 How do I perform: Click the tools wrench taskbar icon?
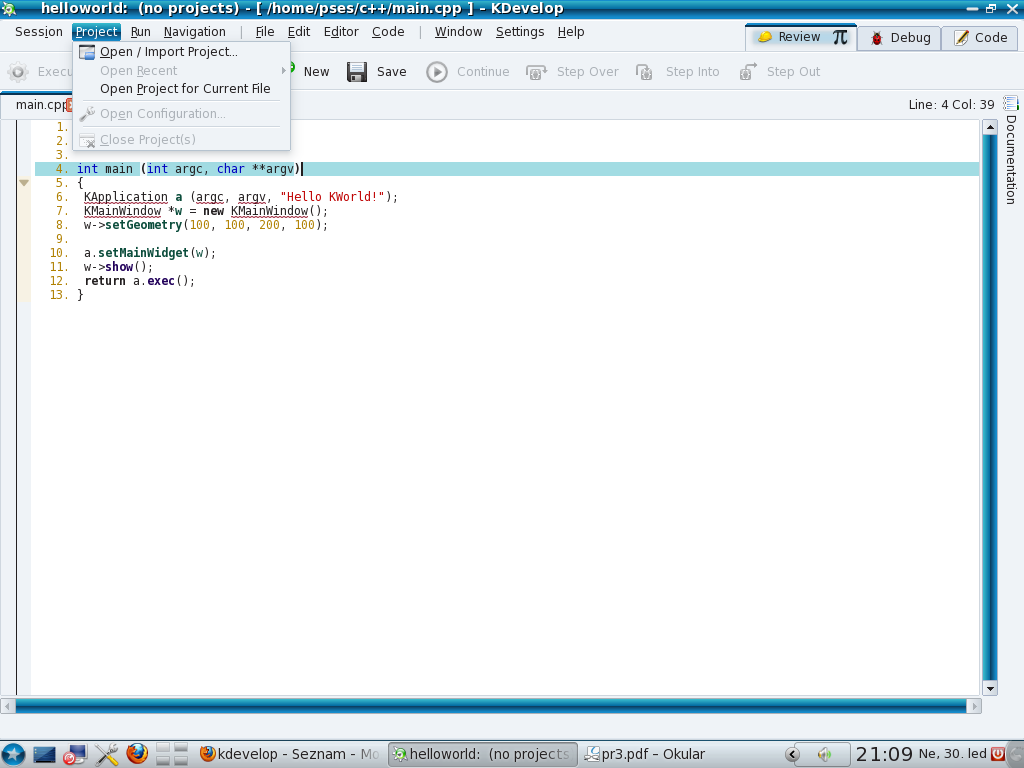pyautogui.click(x=106, y=754)
